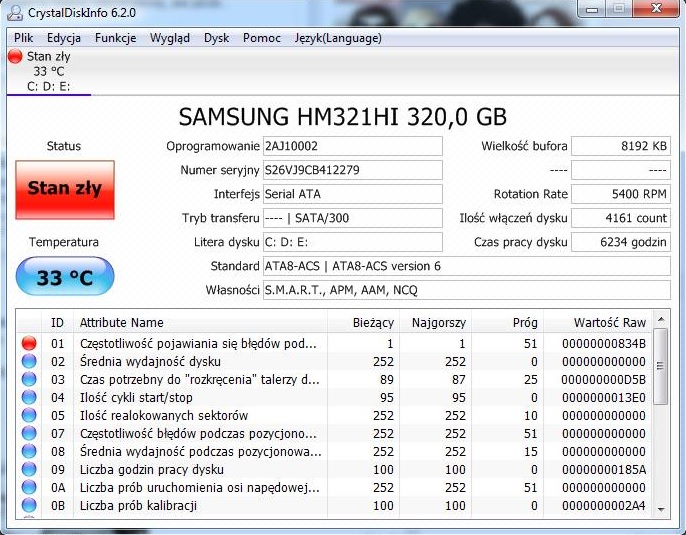Click the blue status icon of attribute 09
The height and width of the screenshot is (535, 686).
coord(29,469)
